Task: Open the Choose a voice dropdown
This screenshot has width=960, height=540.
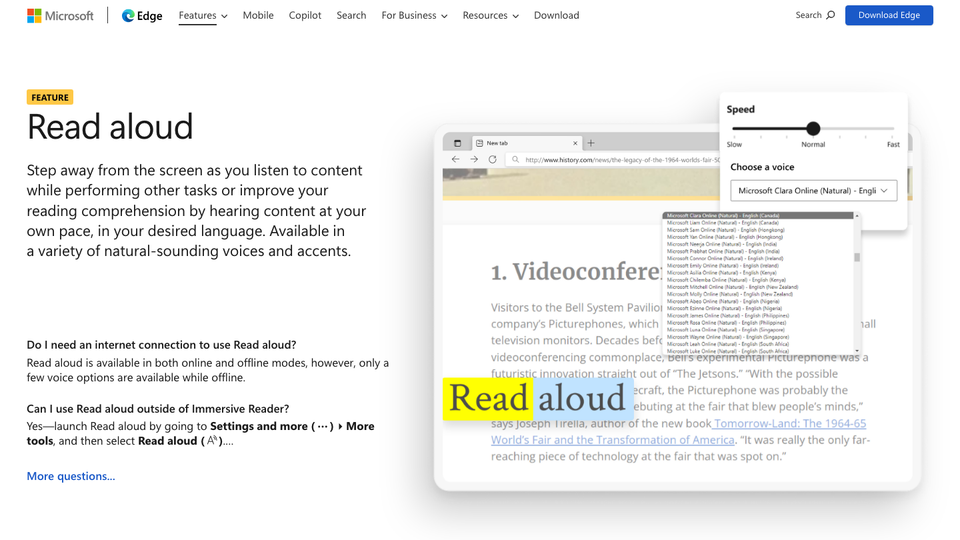Action: [x=813, y=190]
